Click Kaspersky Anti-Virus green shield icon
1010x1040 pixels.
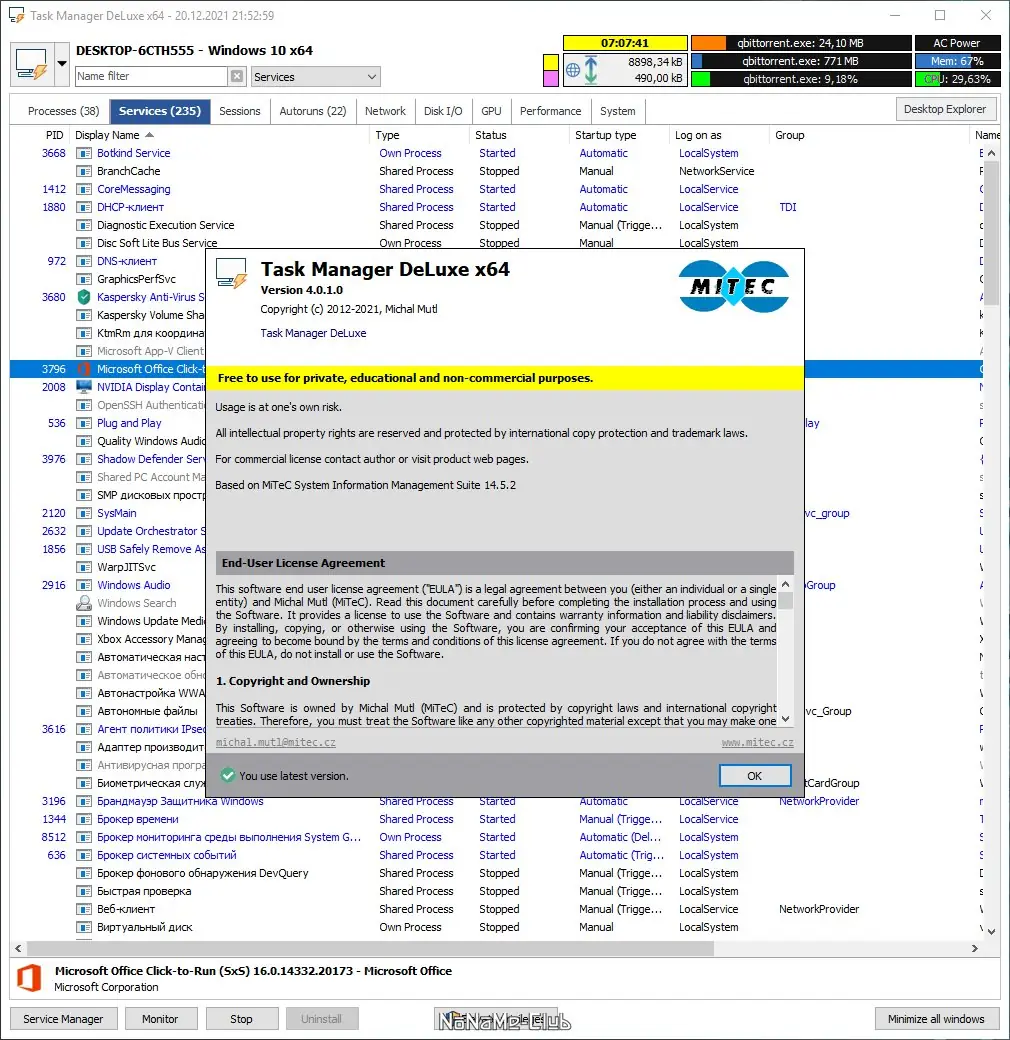pos(84,297)
